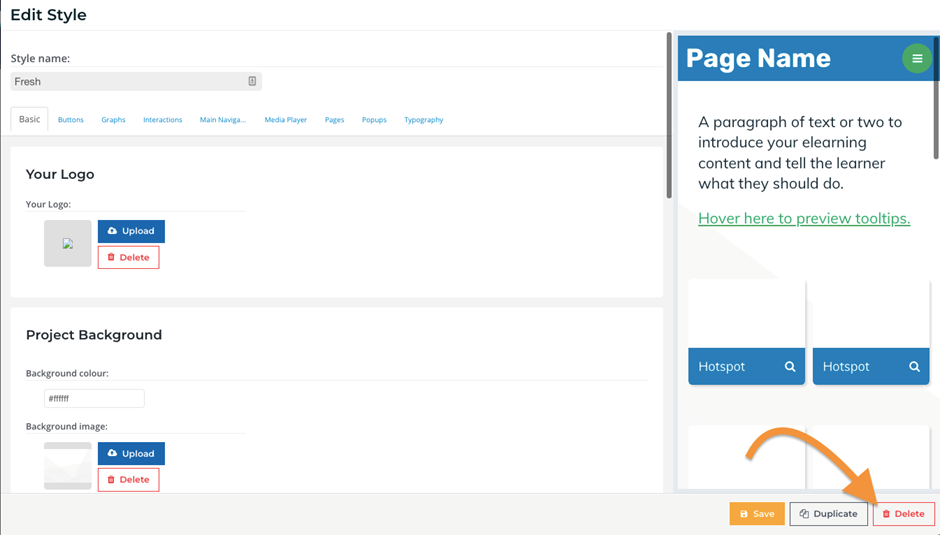Open the green hamburger menu in preview
Image resolution: width=940 pixels, height=535 pixels.
coord(917,58)
